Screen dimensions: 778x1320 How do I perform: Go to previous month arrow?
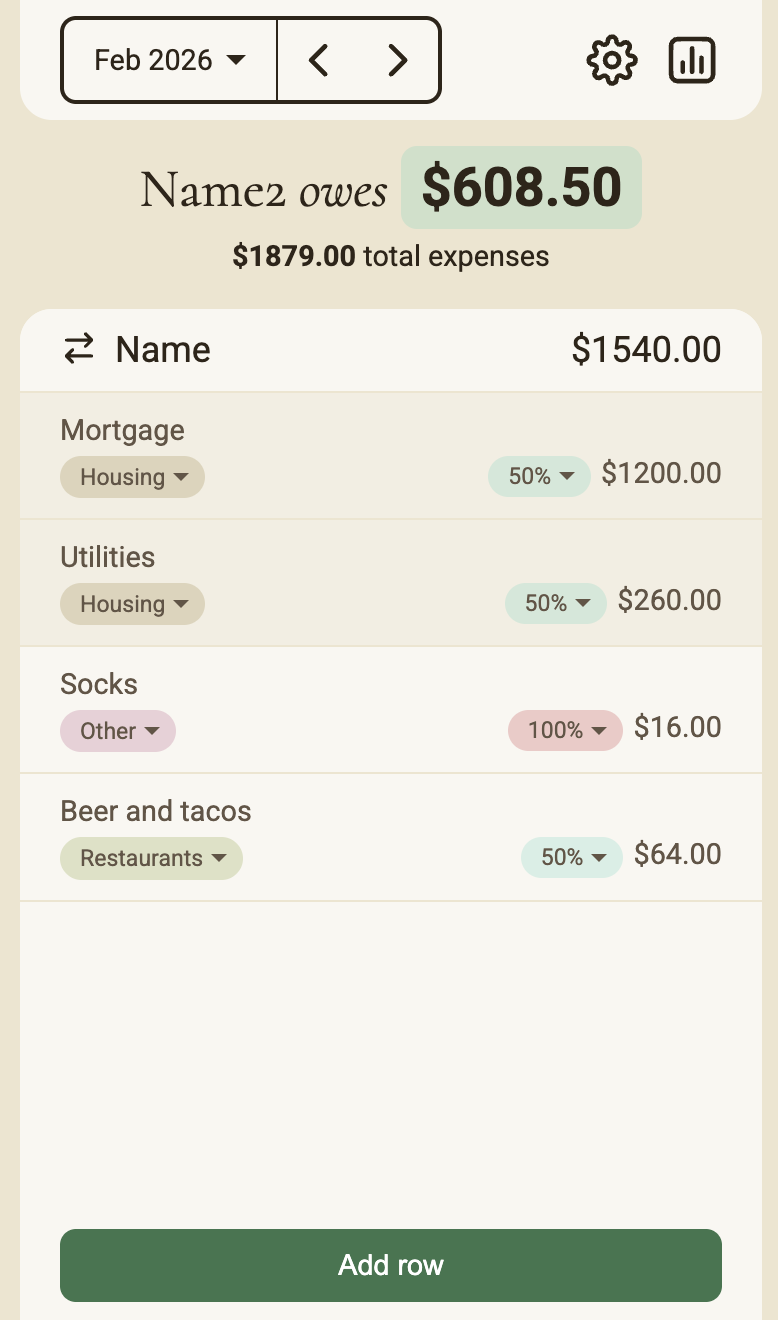coord(319,61)
